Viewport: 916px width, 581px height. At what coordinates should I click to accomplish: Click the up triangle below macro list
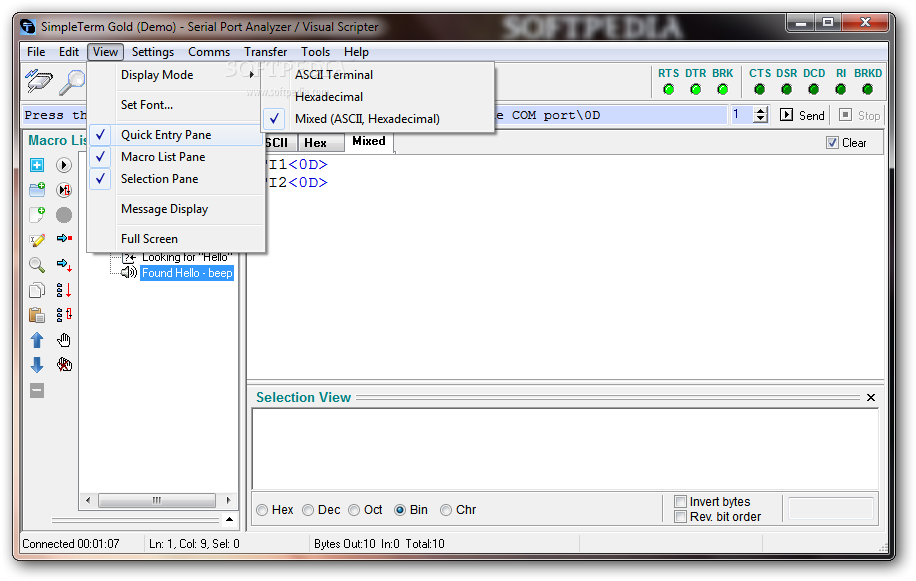[x=230, y=519]
